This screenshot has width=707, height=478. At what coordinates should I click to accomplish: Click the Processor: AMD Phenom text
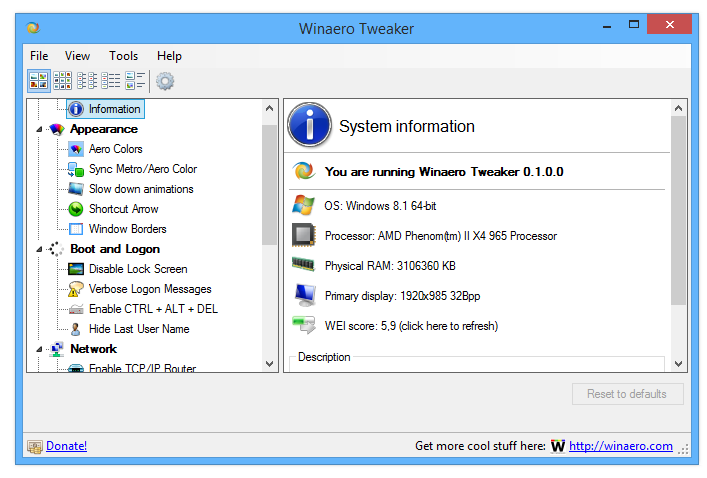click(x=441, y=236)
